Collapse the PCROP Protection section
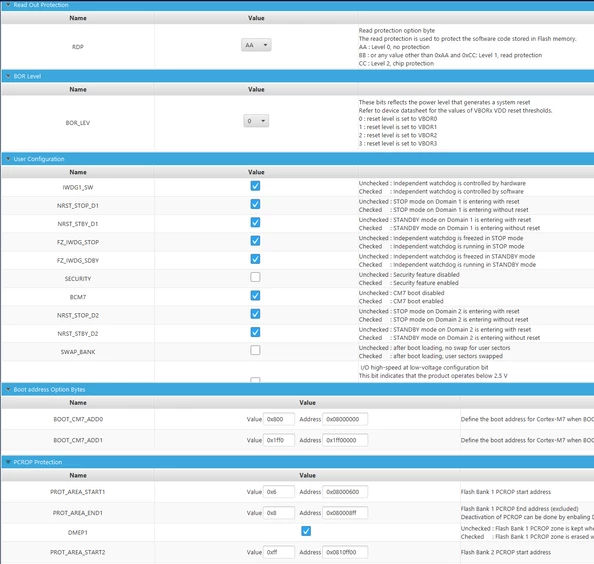This screenshot has width=594, height=564. point(8,462)
